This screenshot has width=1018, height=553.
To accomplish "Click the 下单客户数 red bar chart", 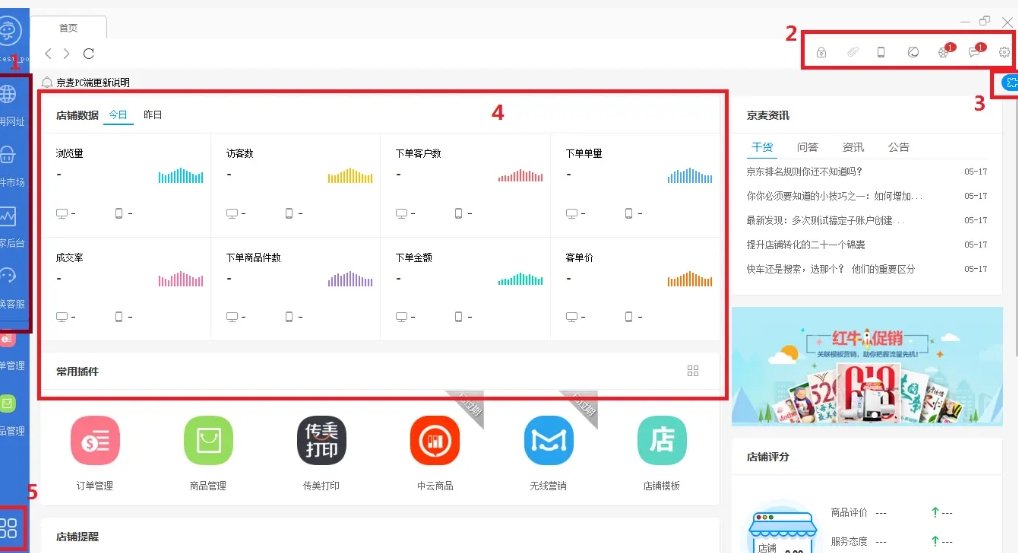I will 520,175.
